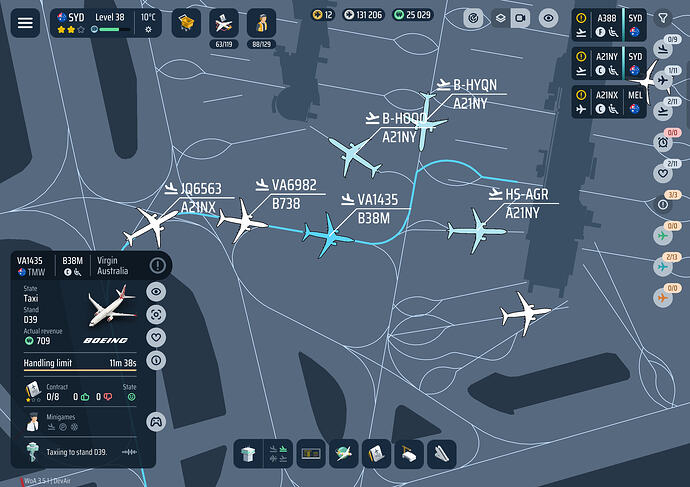Open the globe and plane destinations button

343,454
